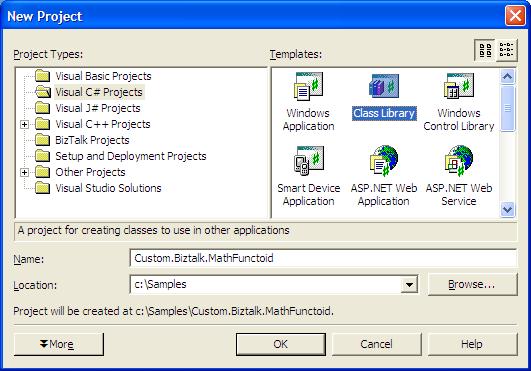The height and width of the screenshot is (371, 531).
Task: Click the Visual Studio Solutions folder icon
Action: coord(43,188)
